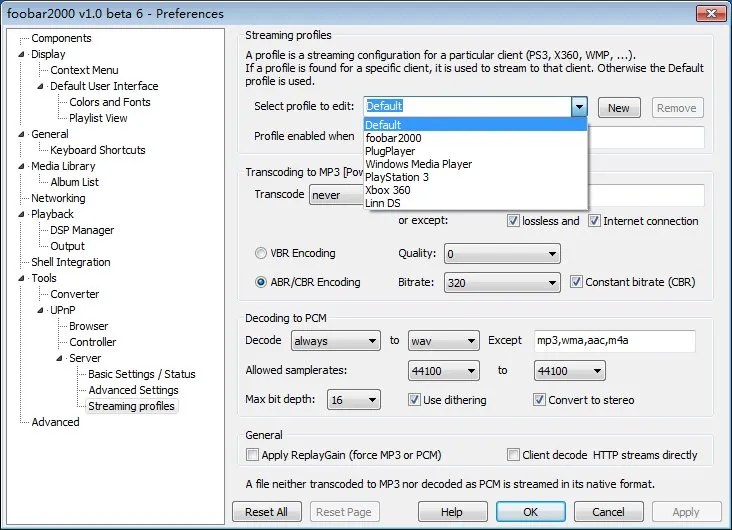
Task: Open the Decode always dropdown
Action: click(x=335, y=341)
